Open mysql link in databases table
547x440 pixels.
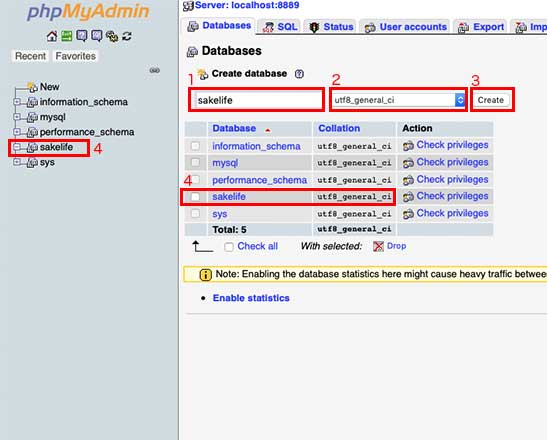point(225,163)
